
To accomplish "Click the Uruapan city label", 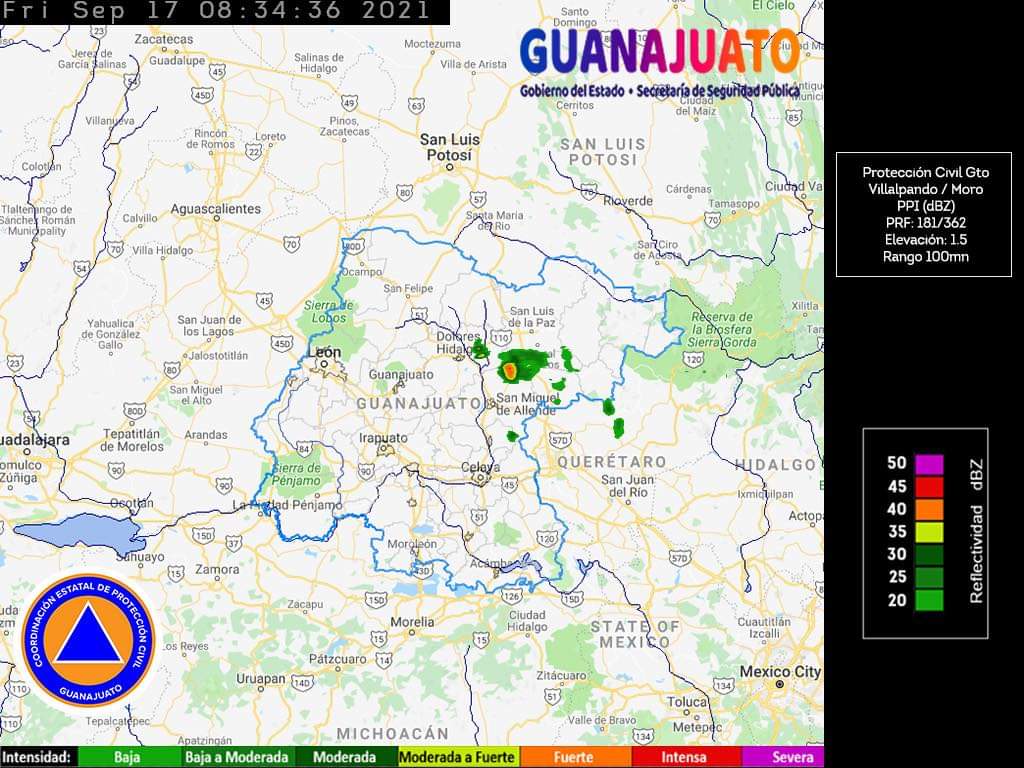I will point(261,679).
